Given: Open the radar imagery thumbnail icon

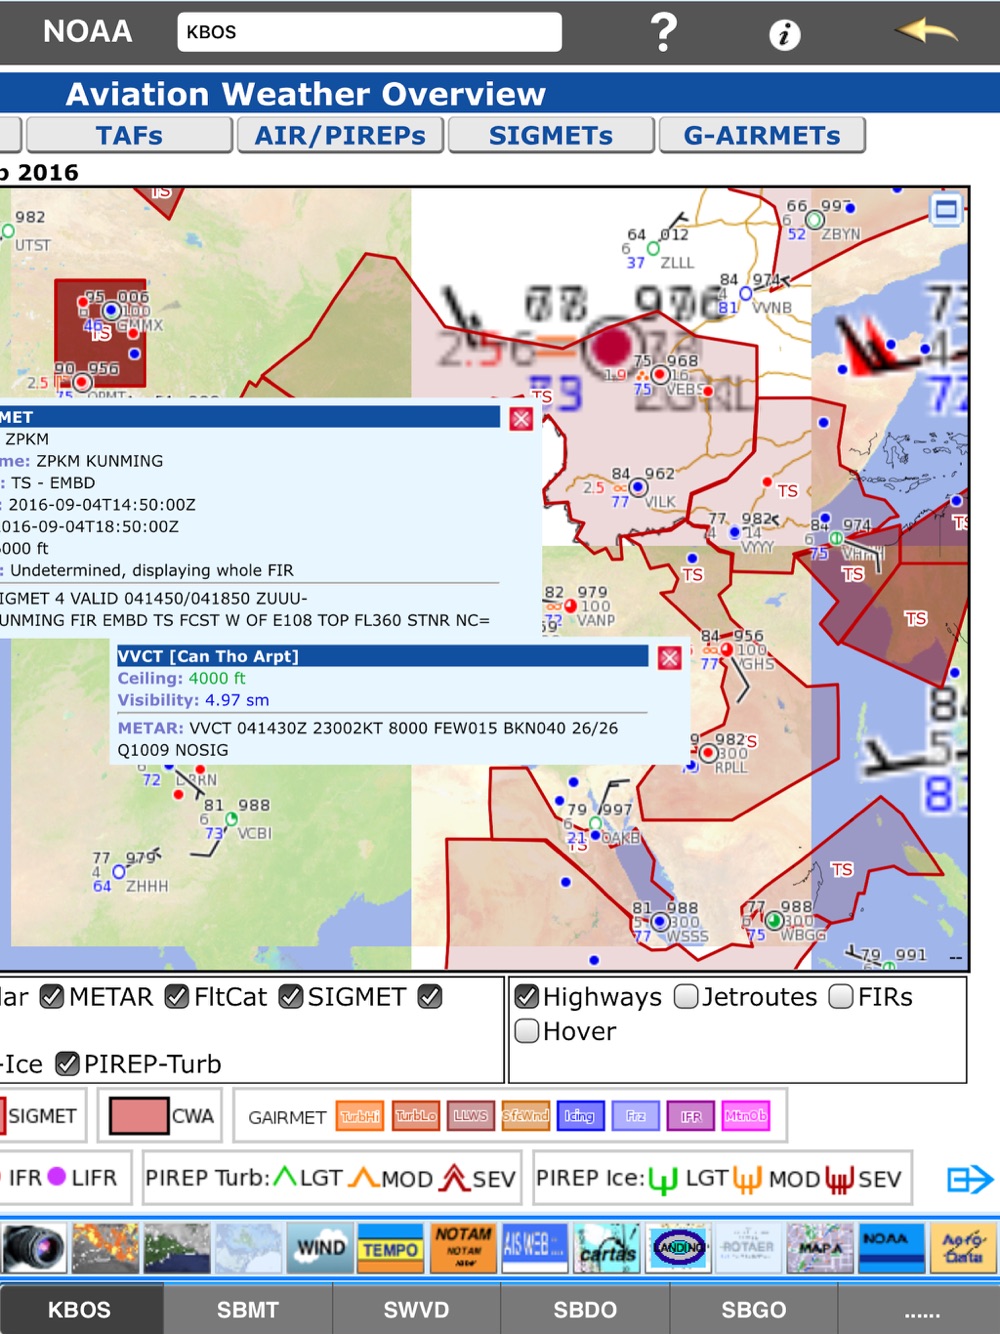Looking at the screenshot, I should (105, 1248).
